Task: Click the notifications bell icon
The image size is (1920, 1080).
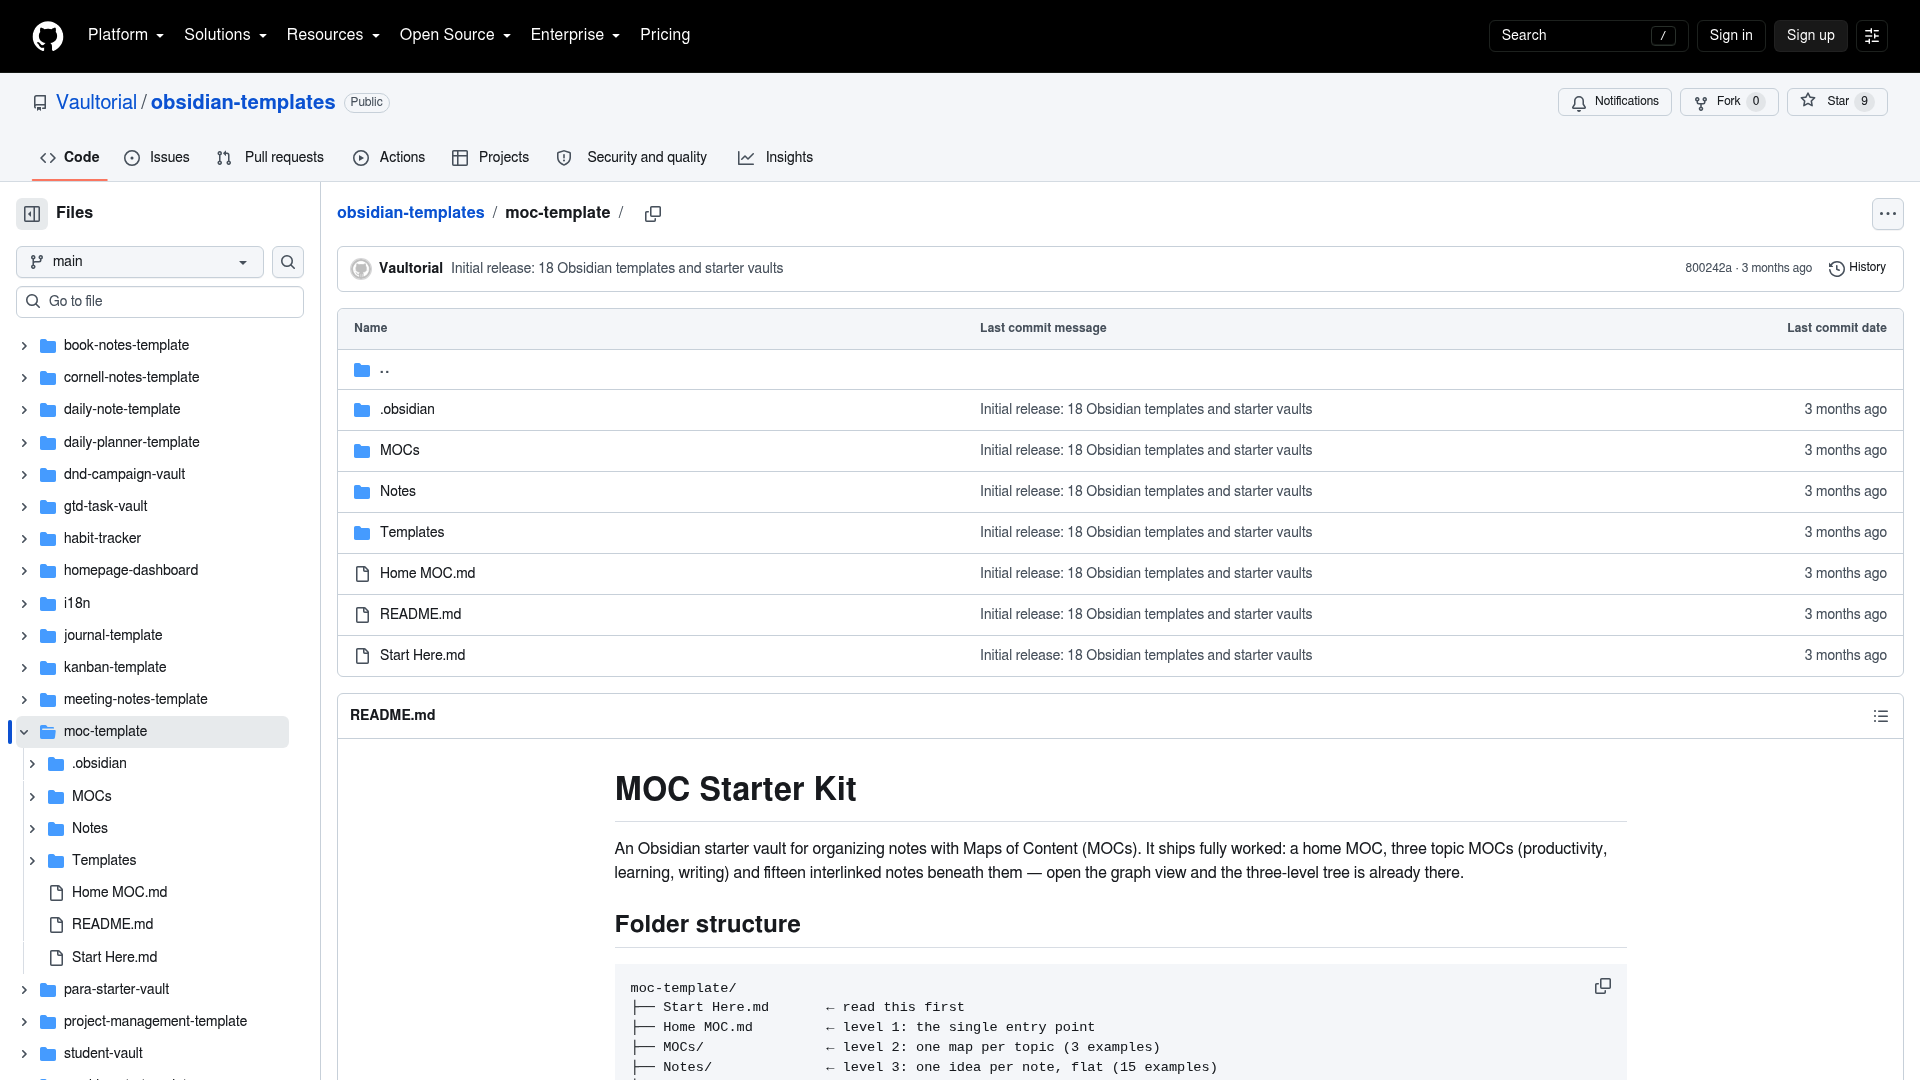Action: point(1579,102)
